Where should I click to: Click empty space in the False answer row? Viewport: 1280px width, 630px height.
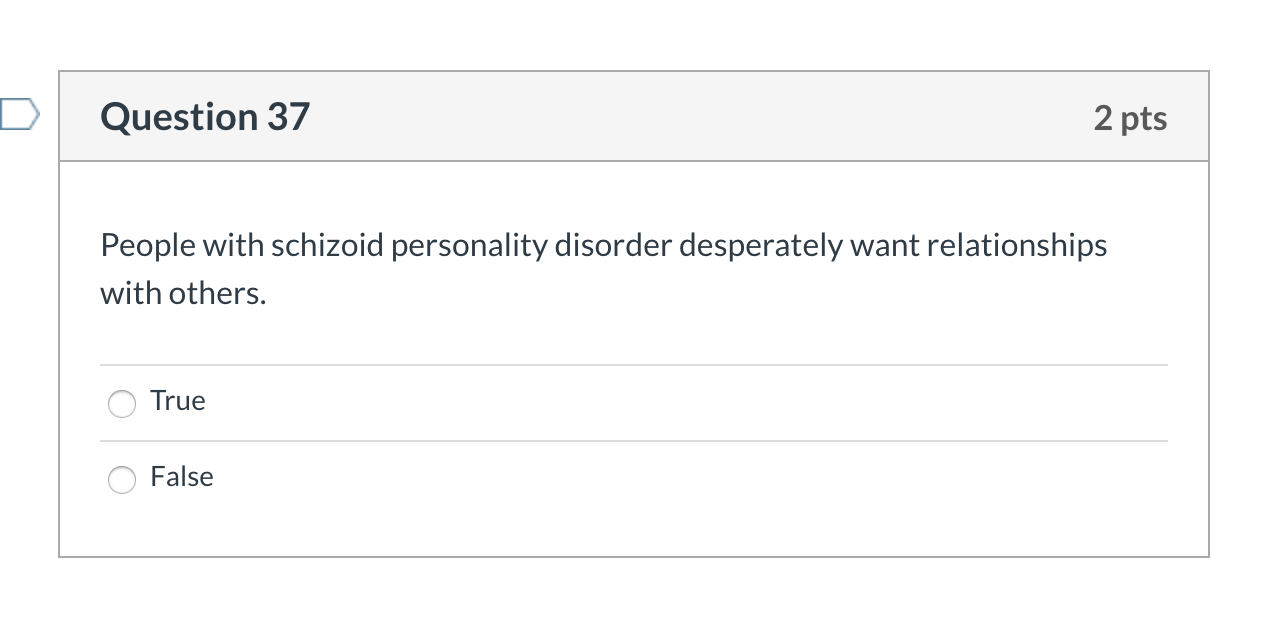650,479
